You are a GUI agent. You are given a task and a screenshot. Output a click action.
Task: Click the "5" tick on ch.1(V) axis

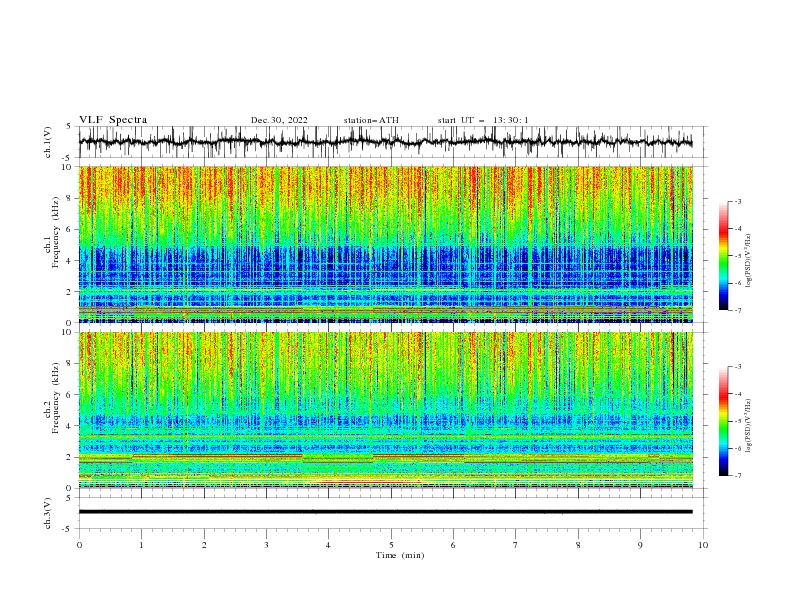click(69, 127)
